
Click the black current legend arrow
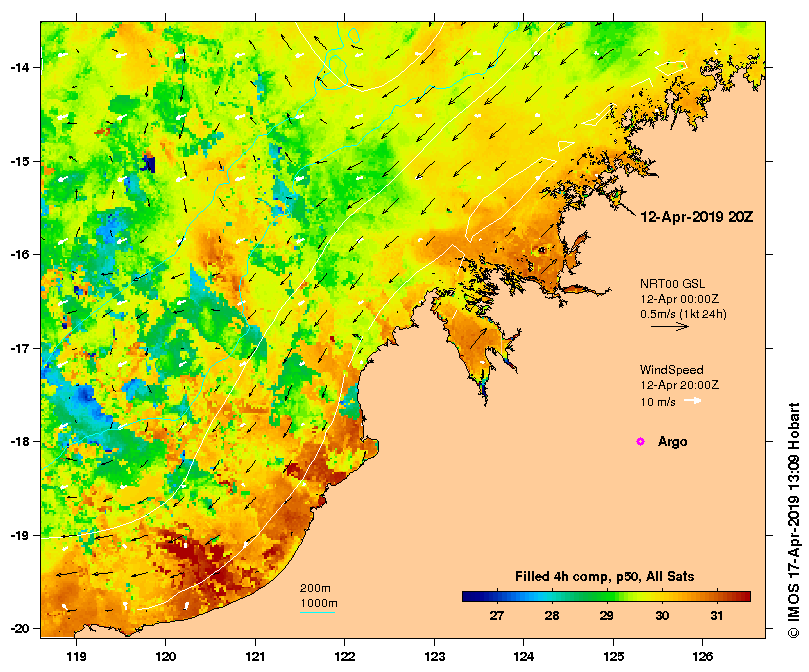click(x=670, y=326)
